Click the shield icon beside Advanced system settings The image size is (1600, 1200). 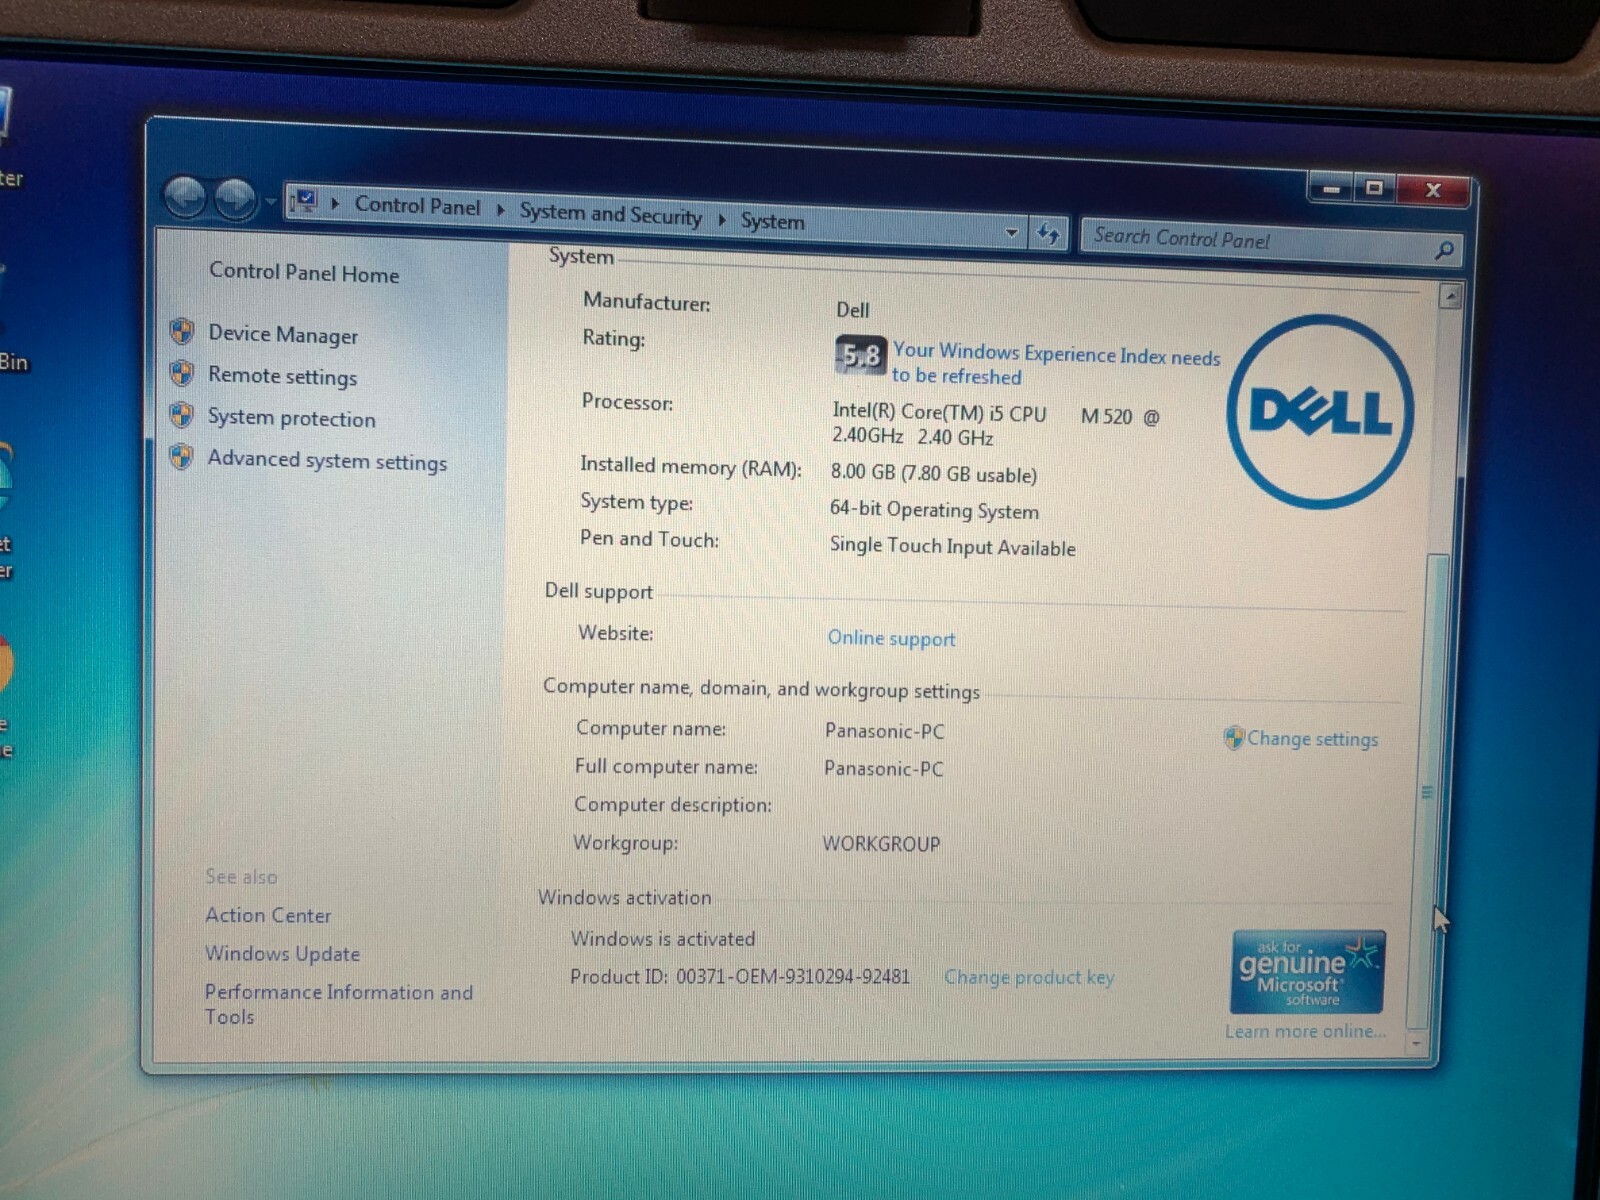click(x=181, y=456)
